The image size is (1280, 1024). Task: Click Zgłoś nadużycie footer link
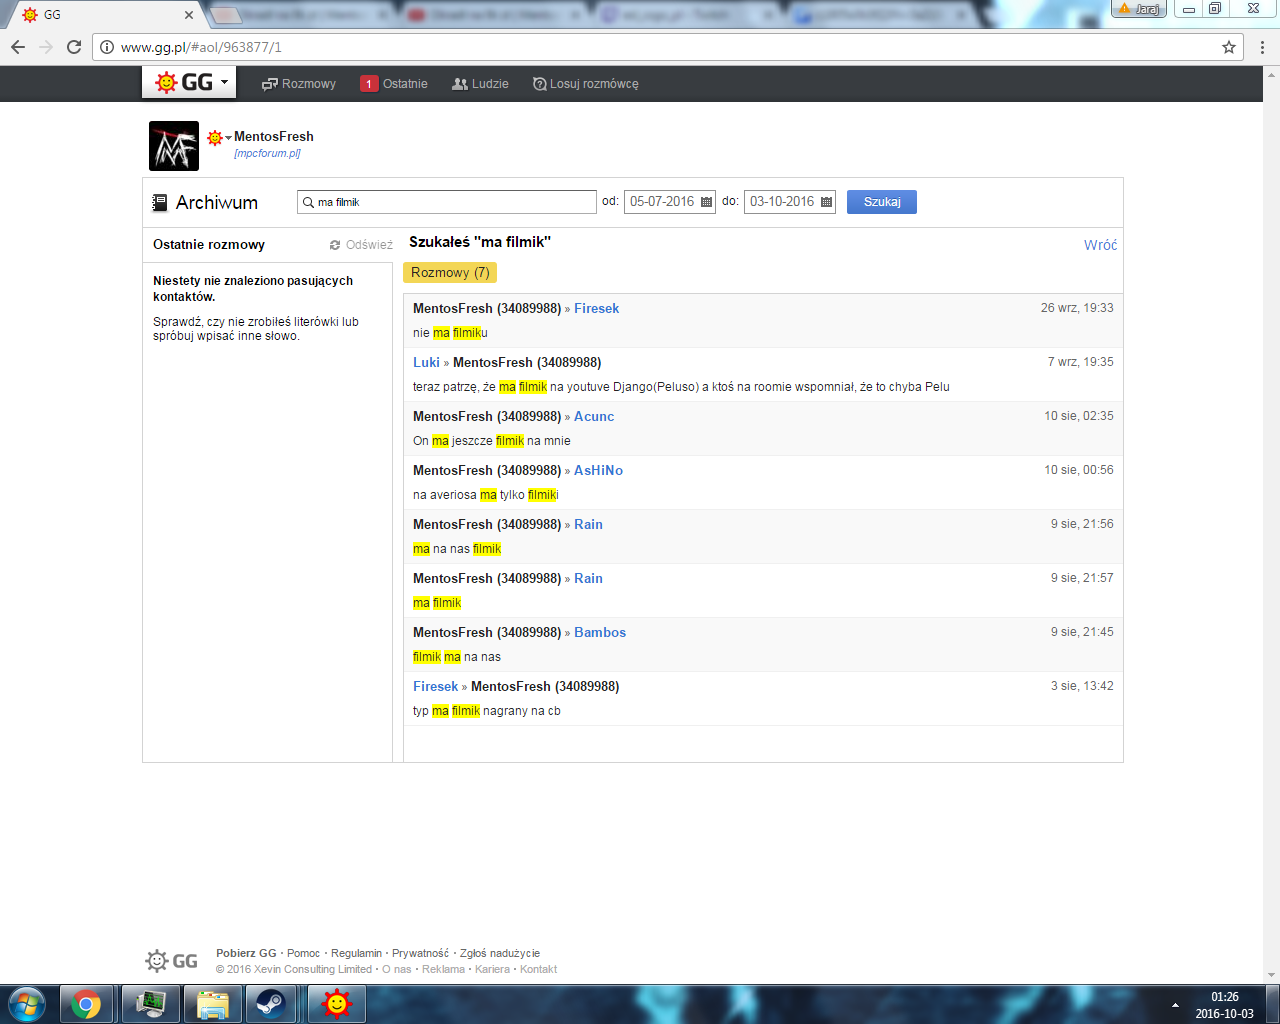(x=500, y=953)
